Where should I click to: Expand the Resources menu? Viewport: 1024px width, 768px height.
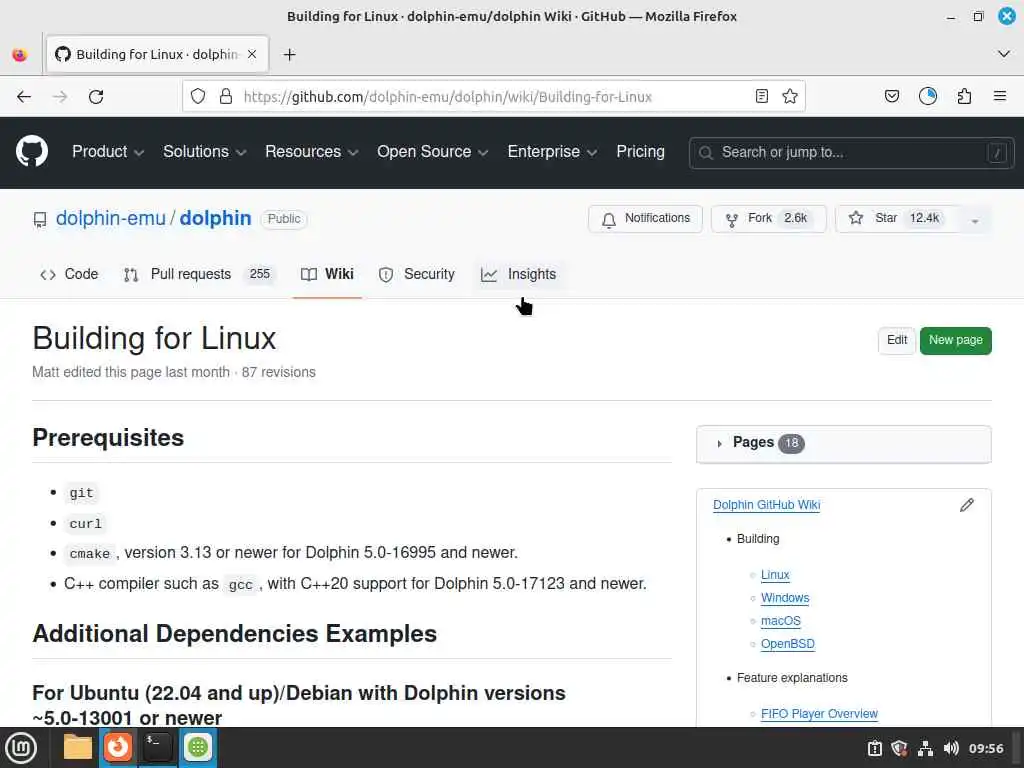pyautogui.click(x=312, y=152)
